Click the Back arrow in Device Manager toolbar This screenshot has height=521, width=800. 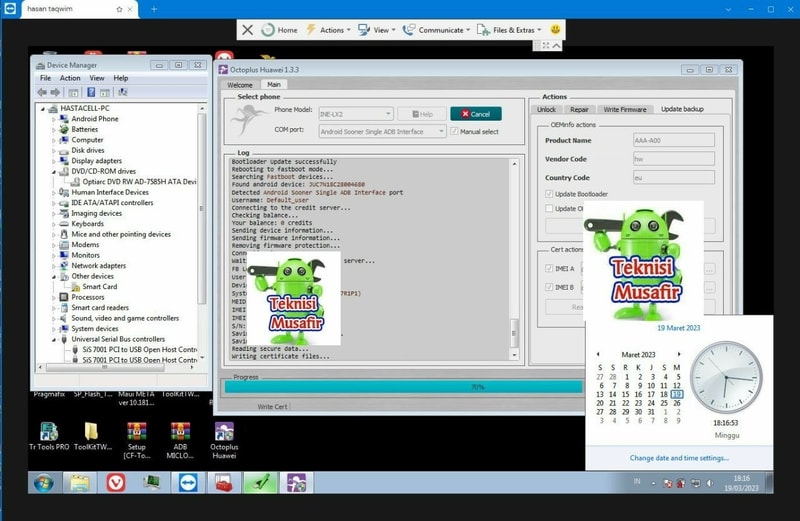tap(42, 92)
